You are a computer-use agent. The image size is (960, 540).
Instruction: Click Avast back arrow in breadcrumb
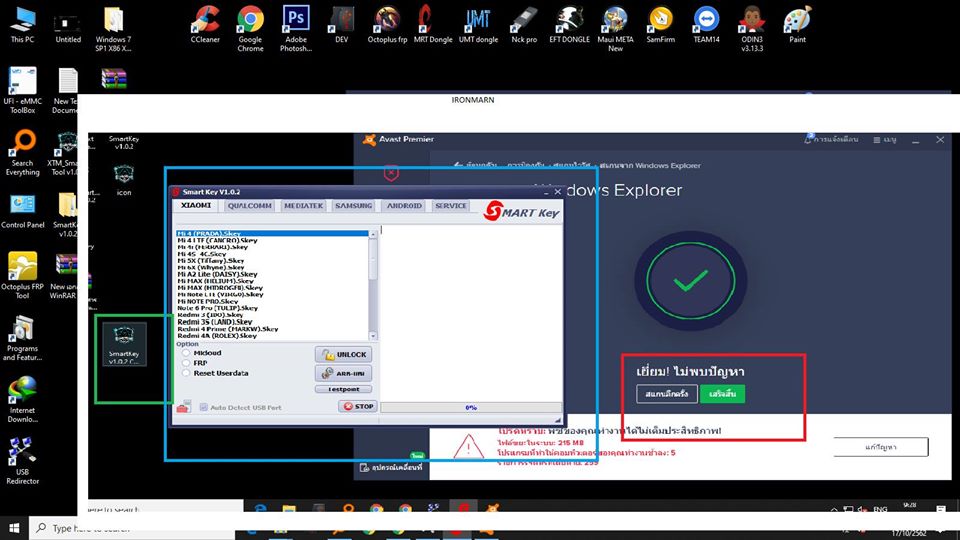click(x=458, y=165)
